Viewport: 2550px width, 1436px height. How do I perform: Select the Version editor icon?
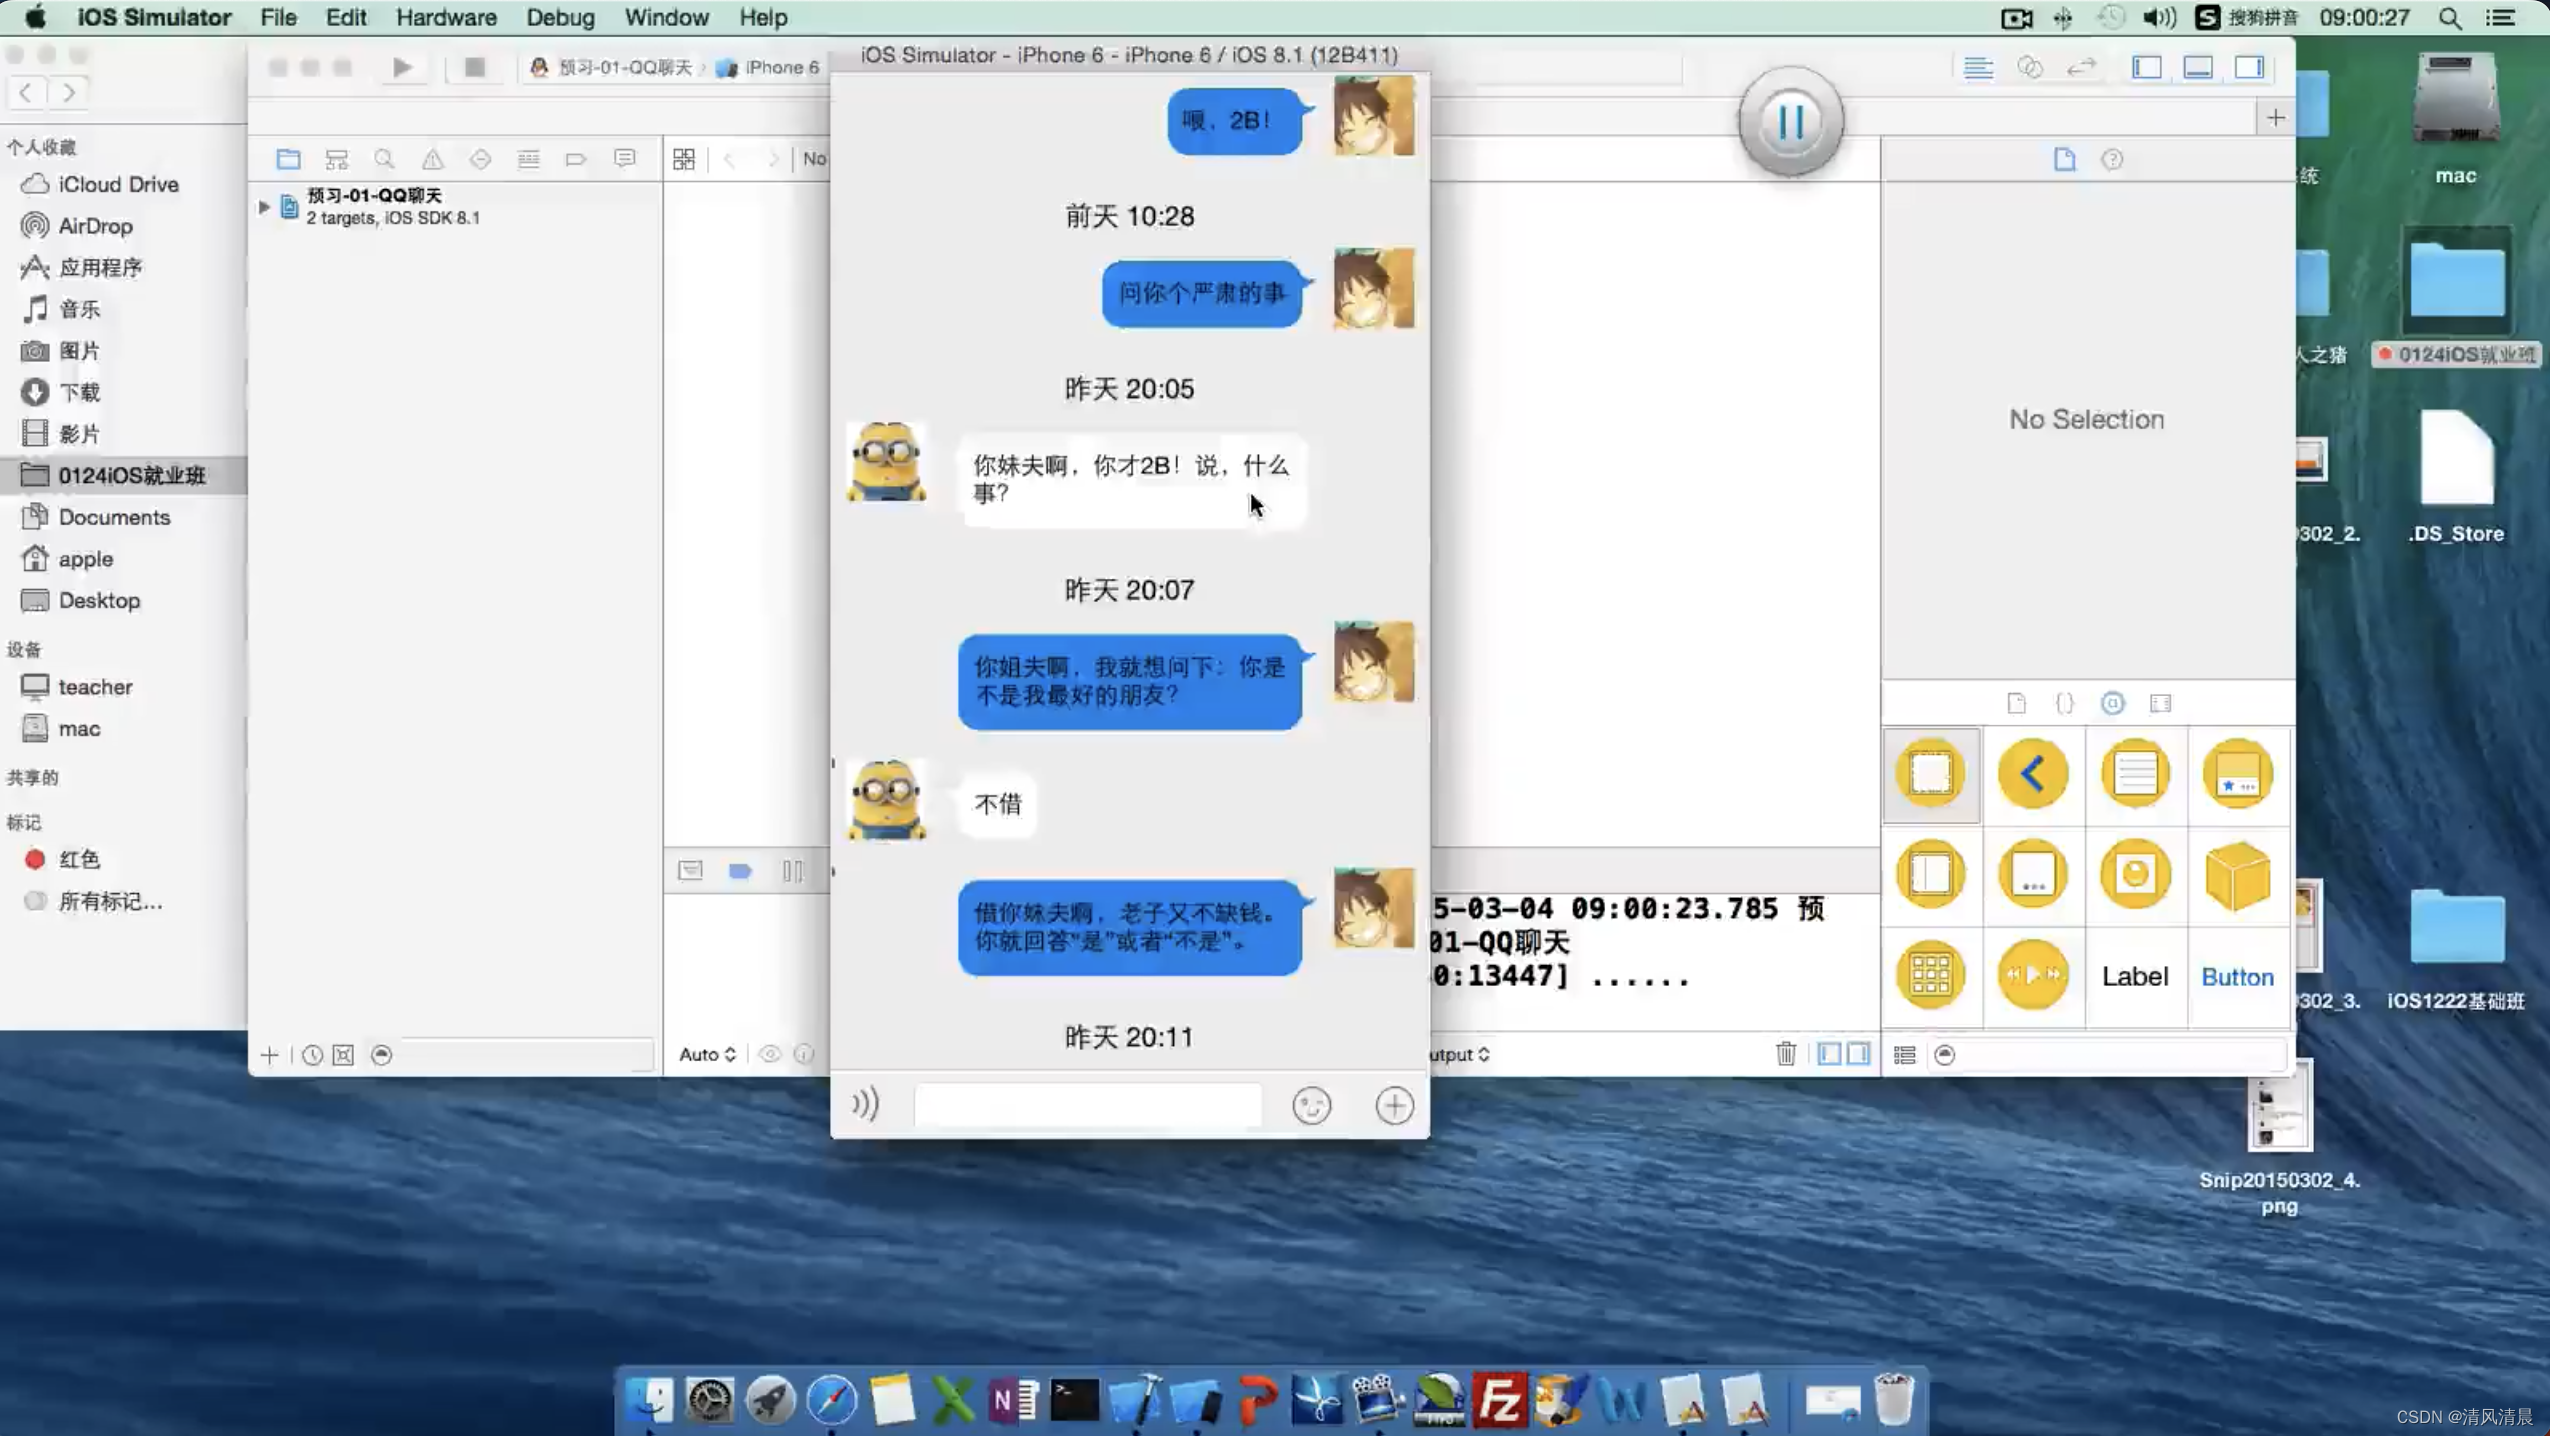(x=2081, y=67)
